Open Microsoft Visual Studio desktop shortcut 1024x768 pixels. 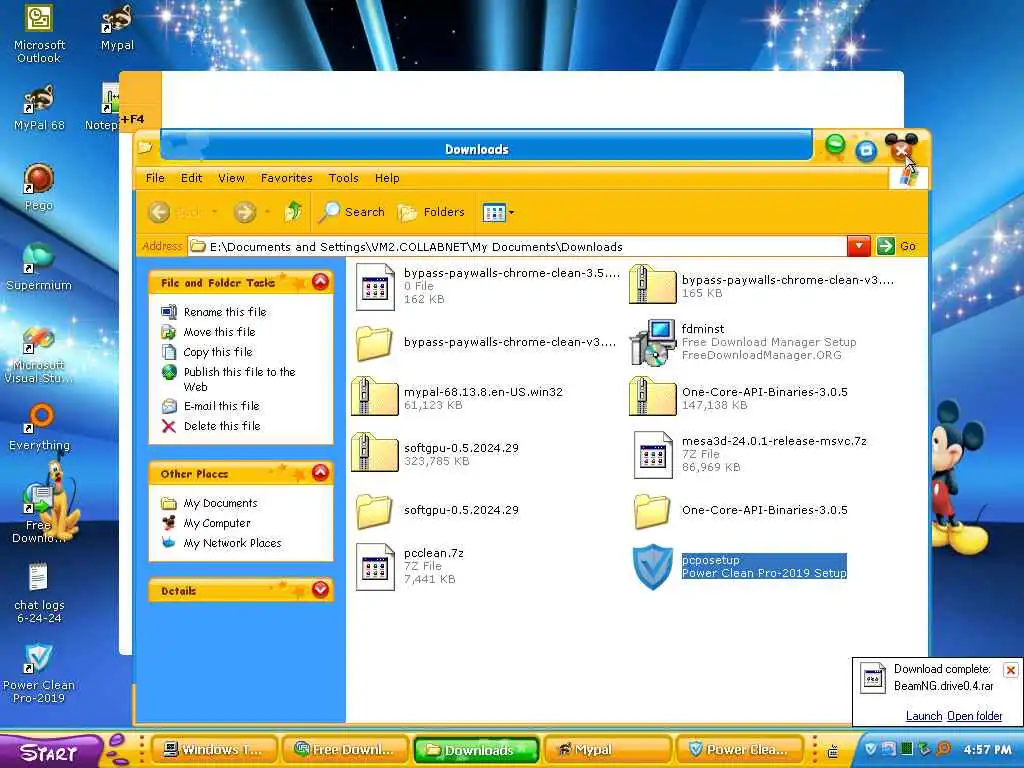[x=39, y=355]
